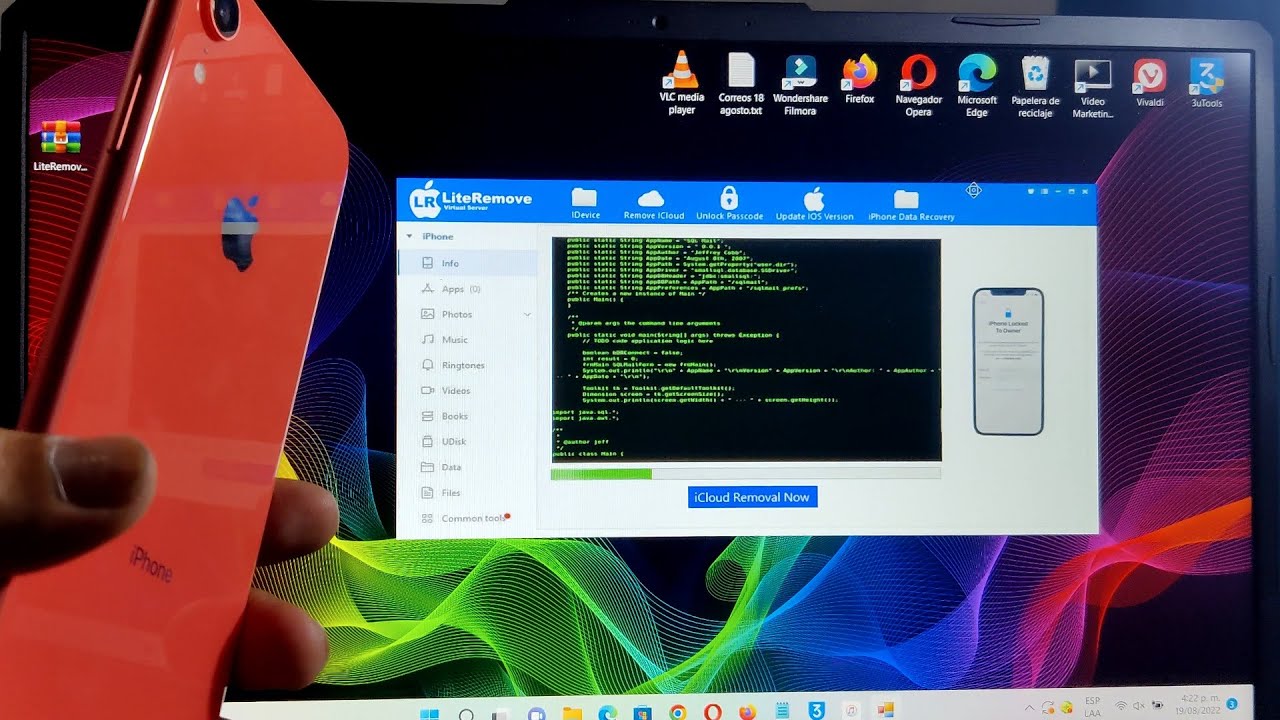Choose Update iOS Version apple icon
This screenshot has height=720, width=1280.
coord(815,204)
